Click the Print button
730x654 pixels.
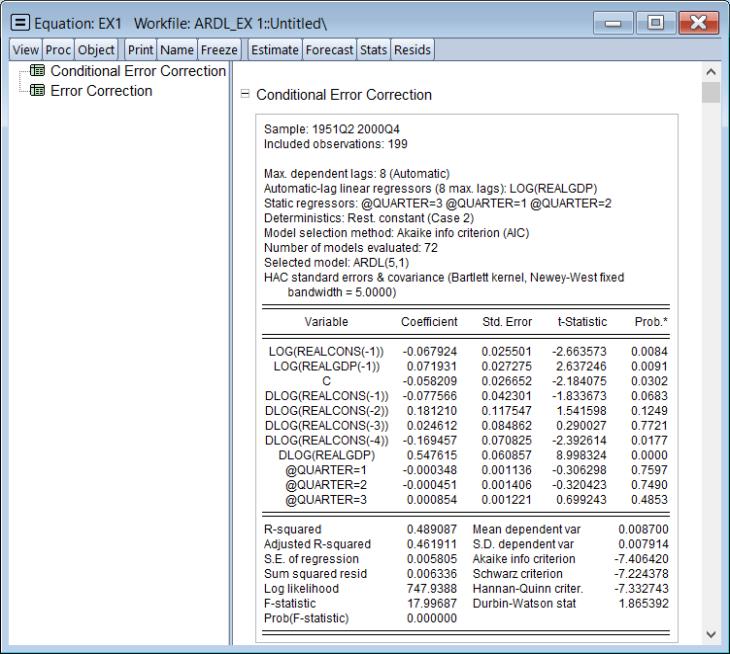(139, 49)
